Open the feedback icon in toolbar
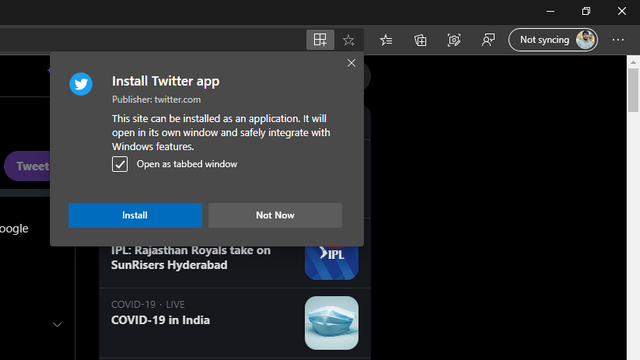The image size is (640, 360). (488, 40)
